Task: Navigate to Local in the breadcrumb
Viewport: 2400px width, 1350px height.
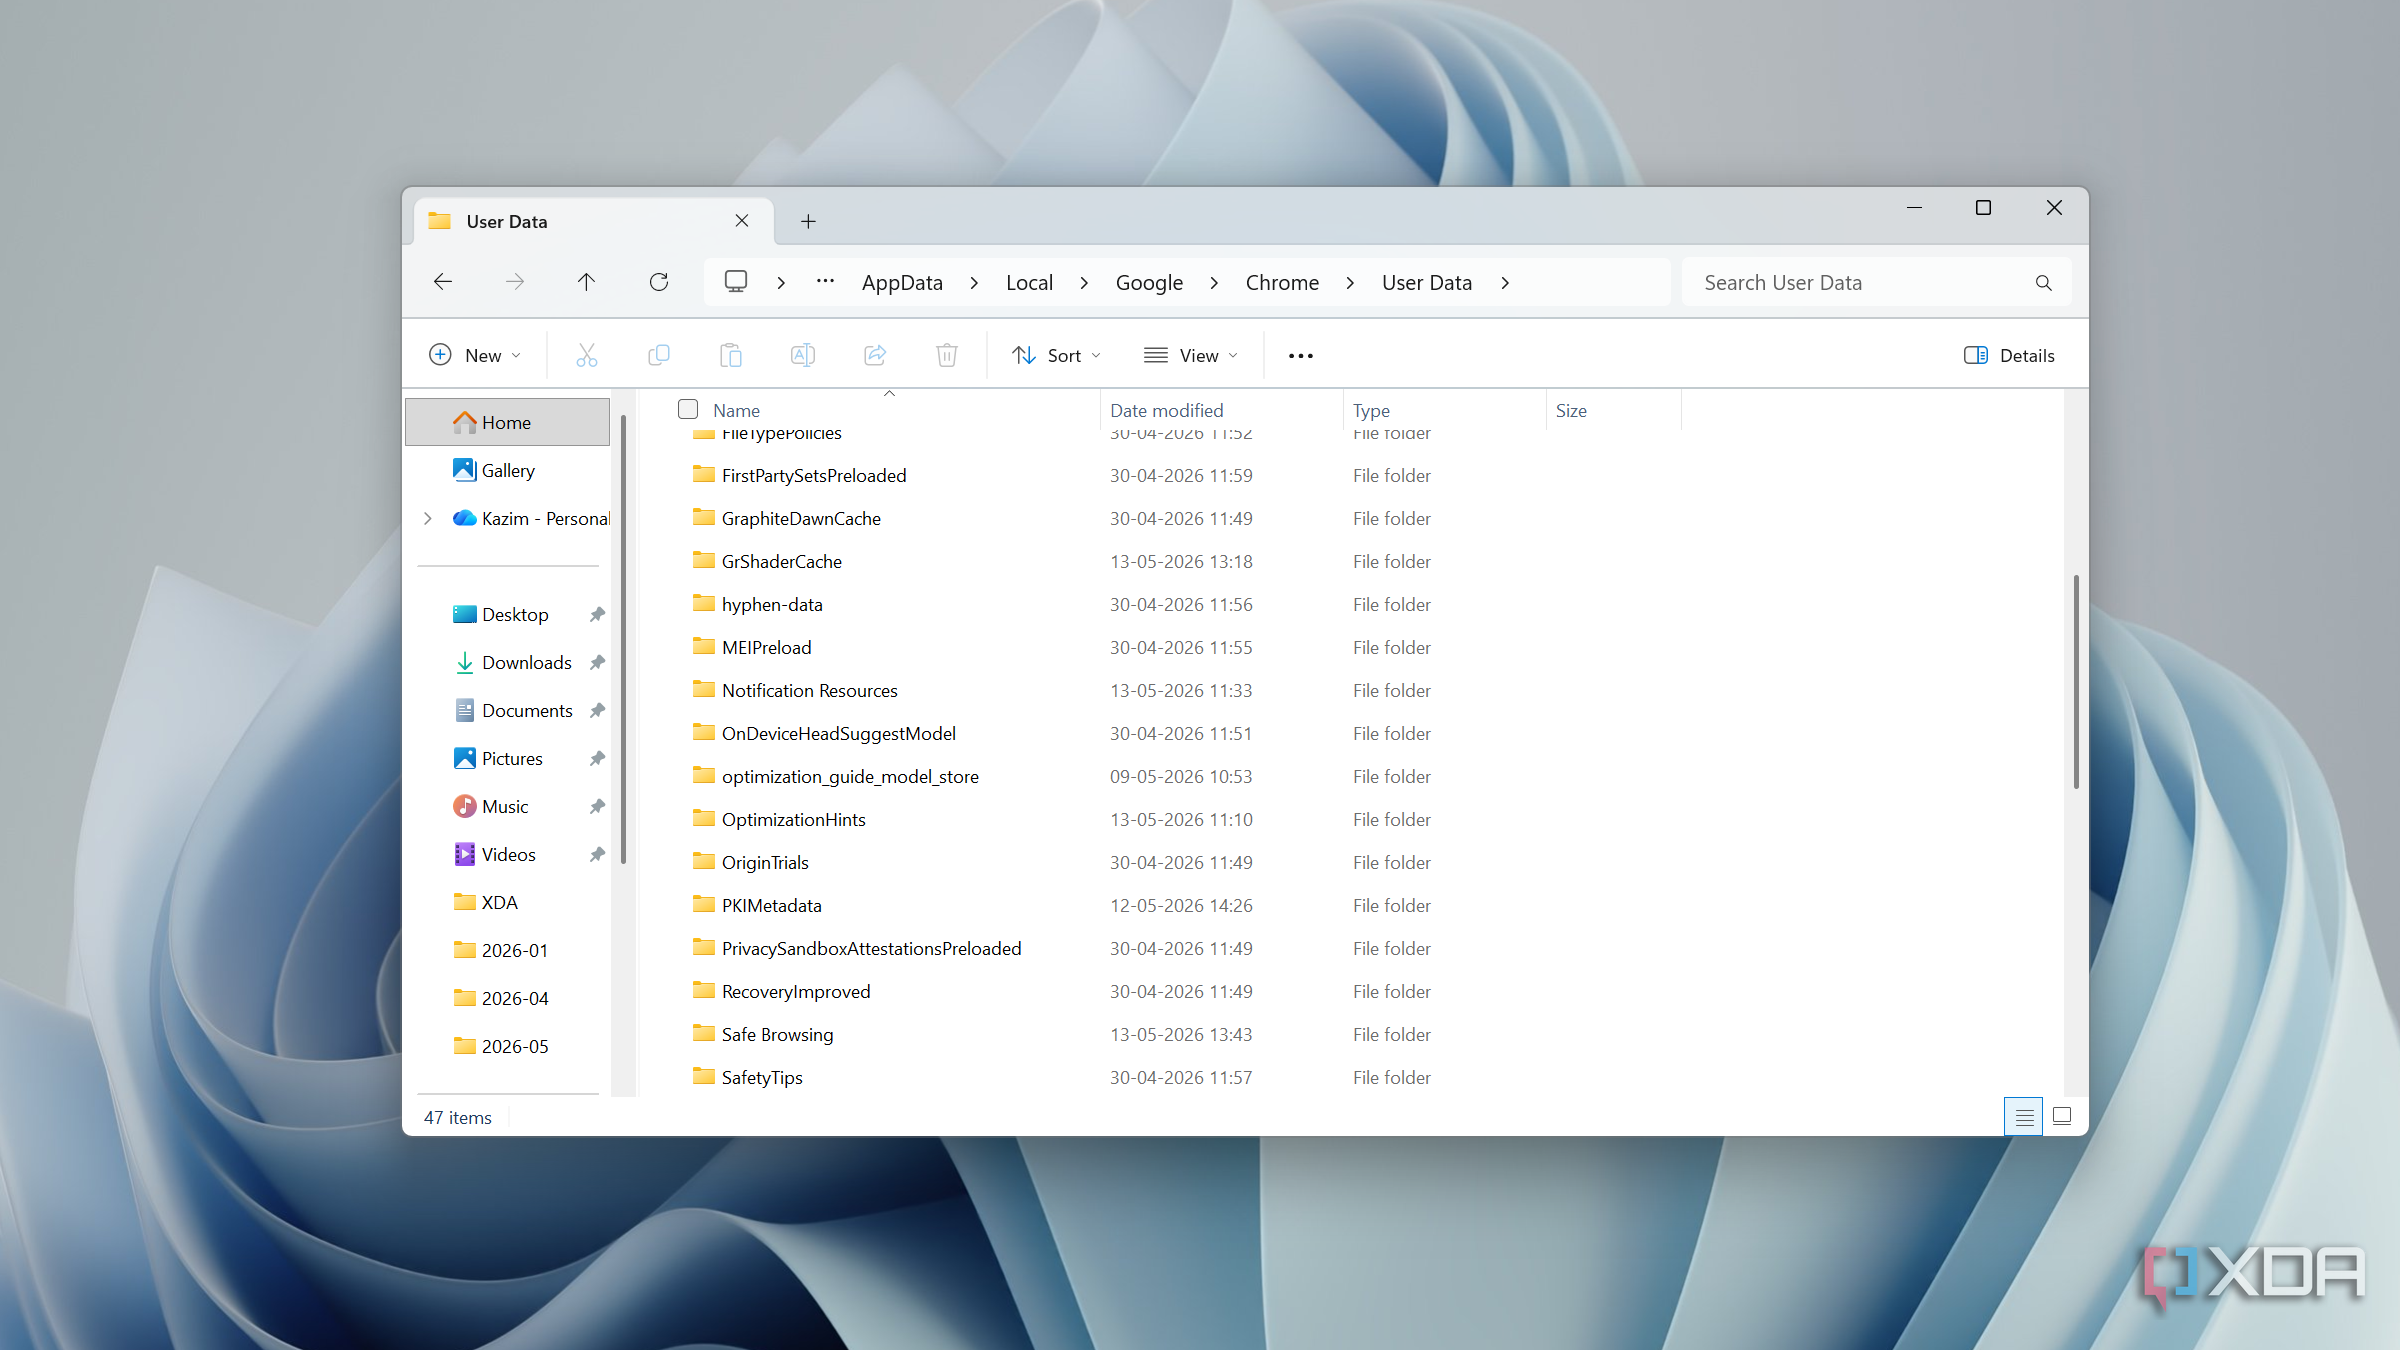Action: [1029, 283]
